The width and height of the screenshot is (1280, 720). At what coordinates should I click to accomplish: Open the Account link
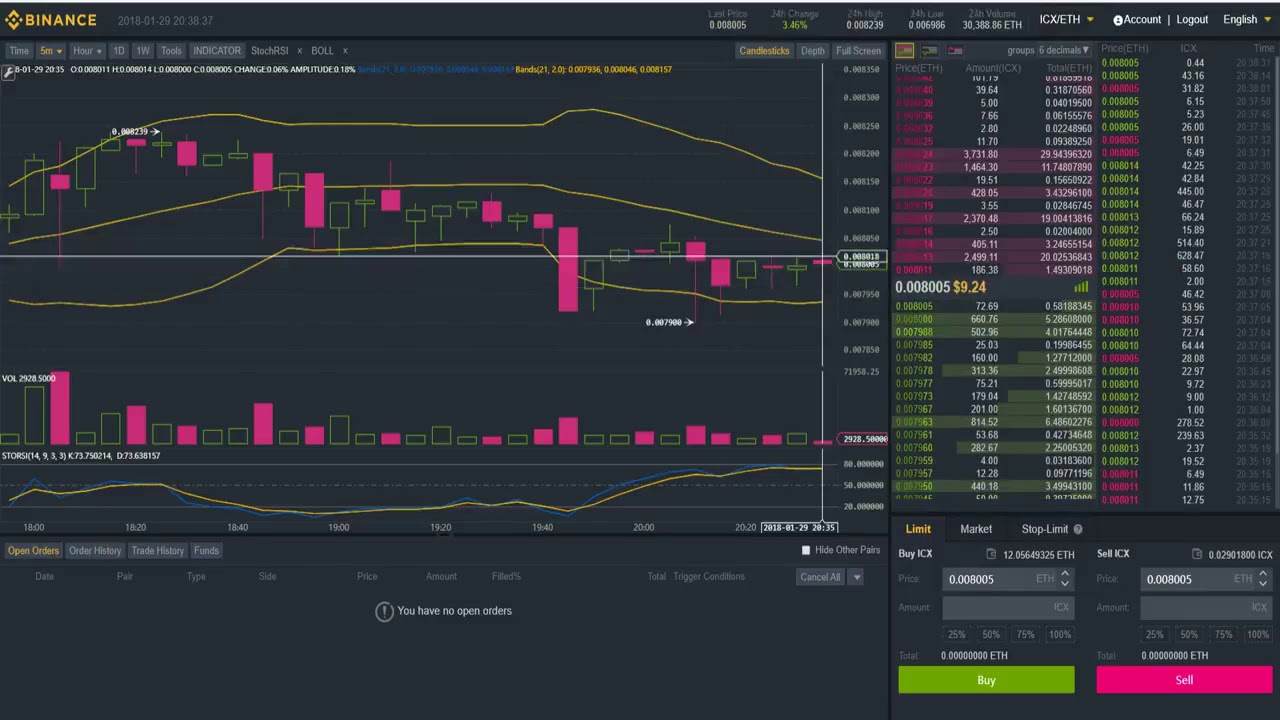coord(1142,20)
